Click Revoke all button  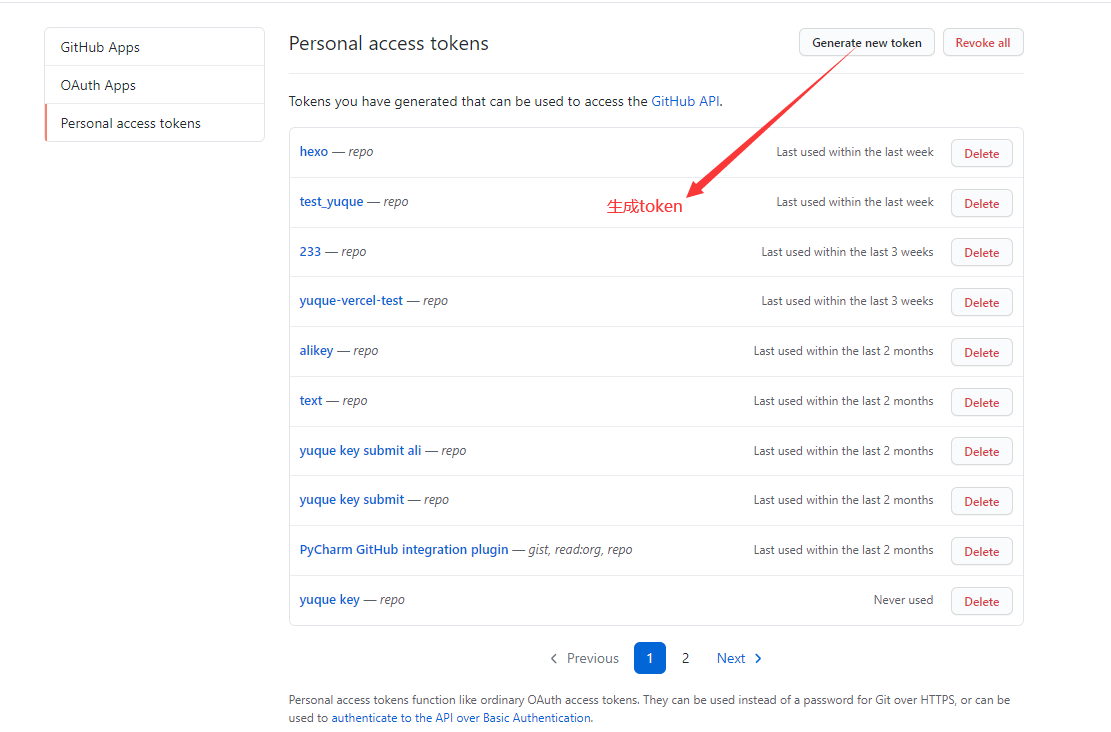(983, 43)
